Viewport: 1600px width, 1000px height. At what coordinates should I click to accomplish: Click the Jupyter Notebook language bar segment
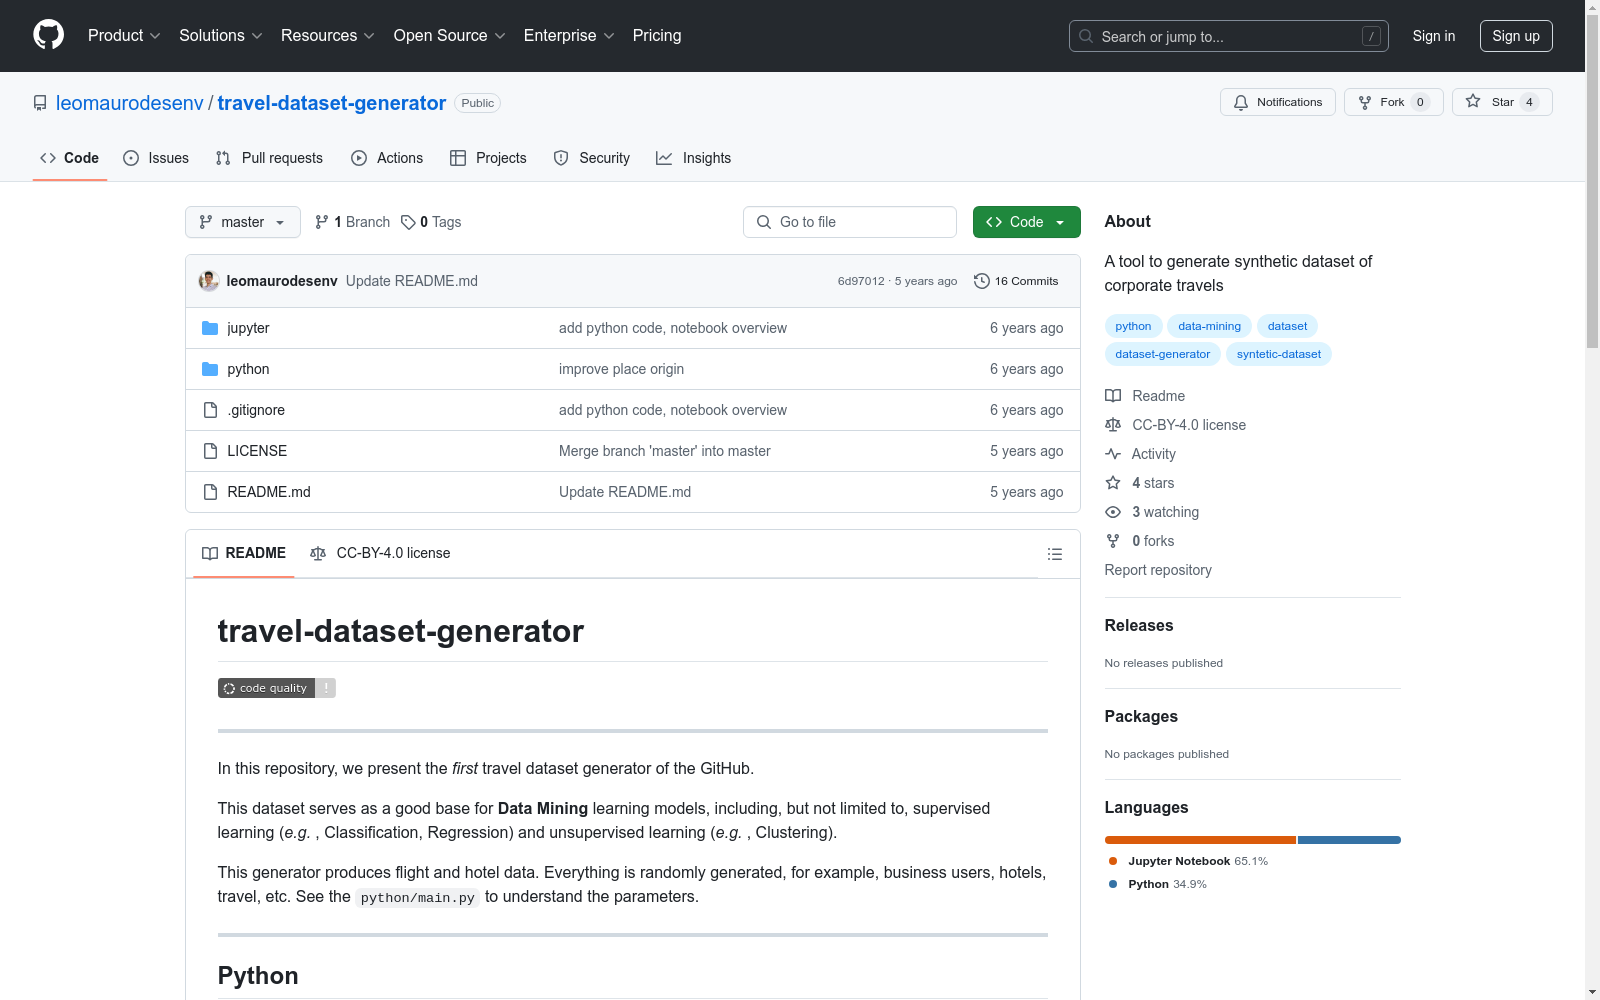pos(1200,840)
